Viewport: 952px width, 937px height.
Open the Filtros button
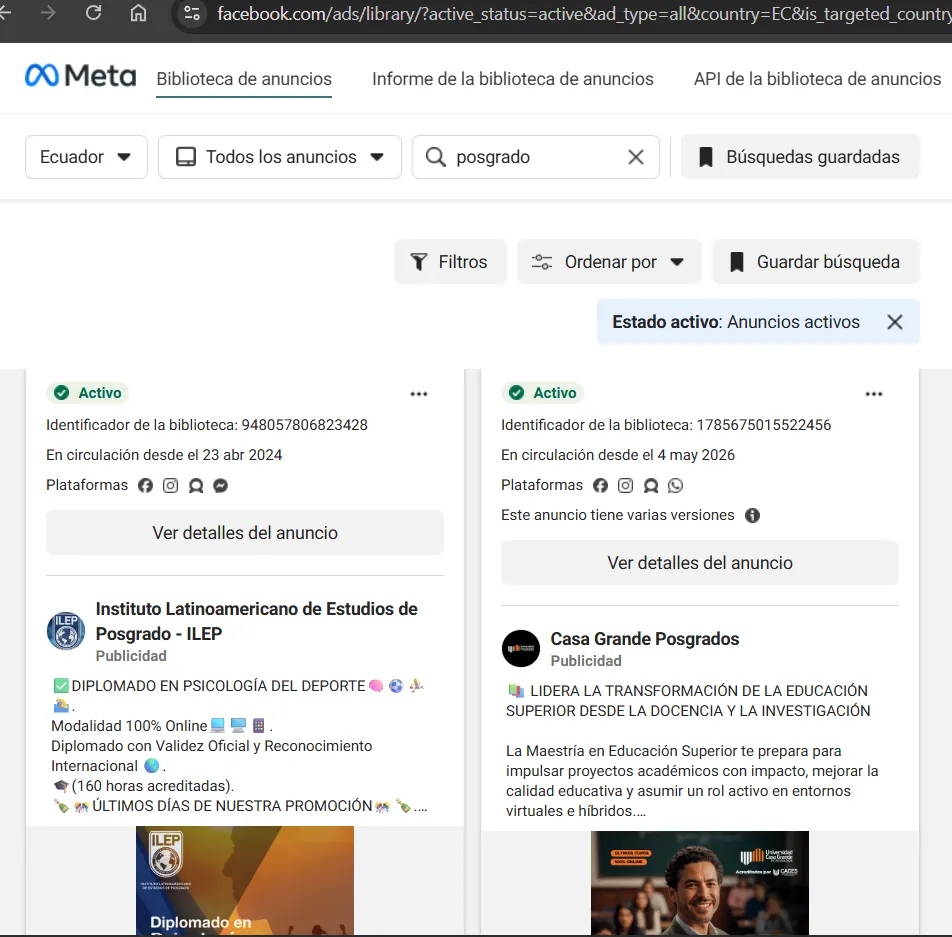tap(450, 262)
